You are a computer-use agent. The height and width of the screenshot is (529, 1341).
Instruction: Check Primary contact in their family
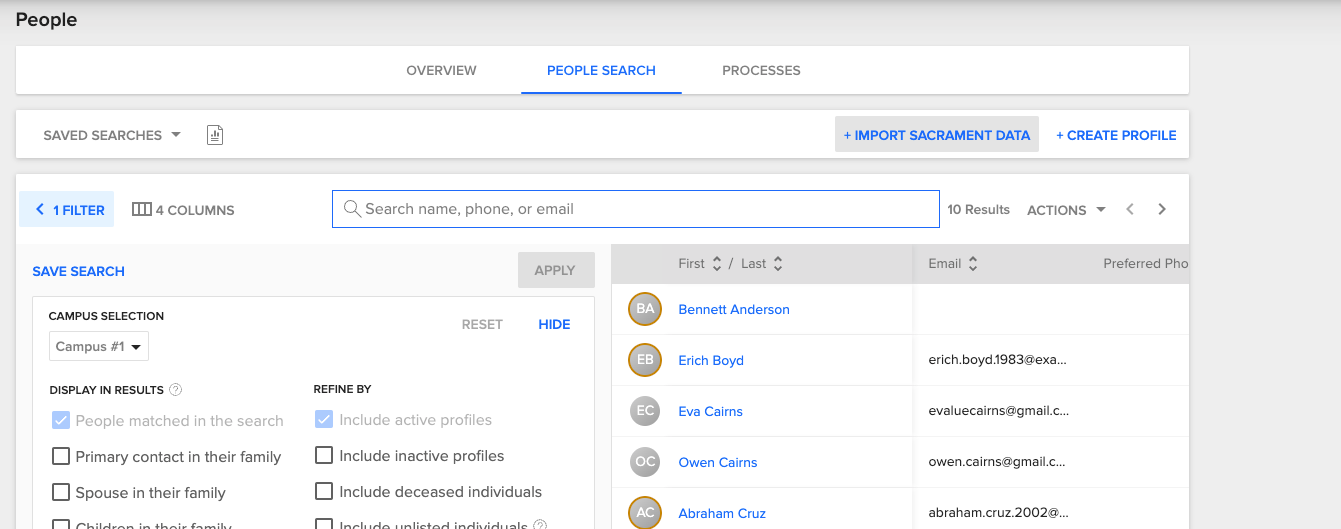[x=61, y=457]
